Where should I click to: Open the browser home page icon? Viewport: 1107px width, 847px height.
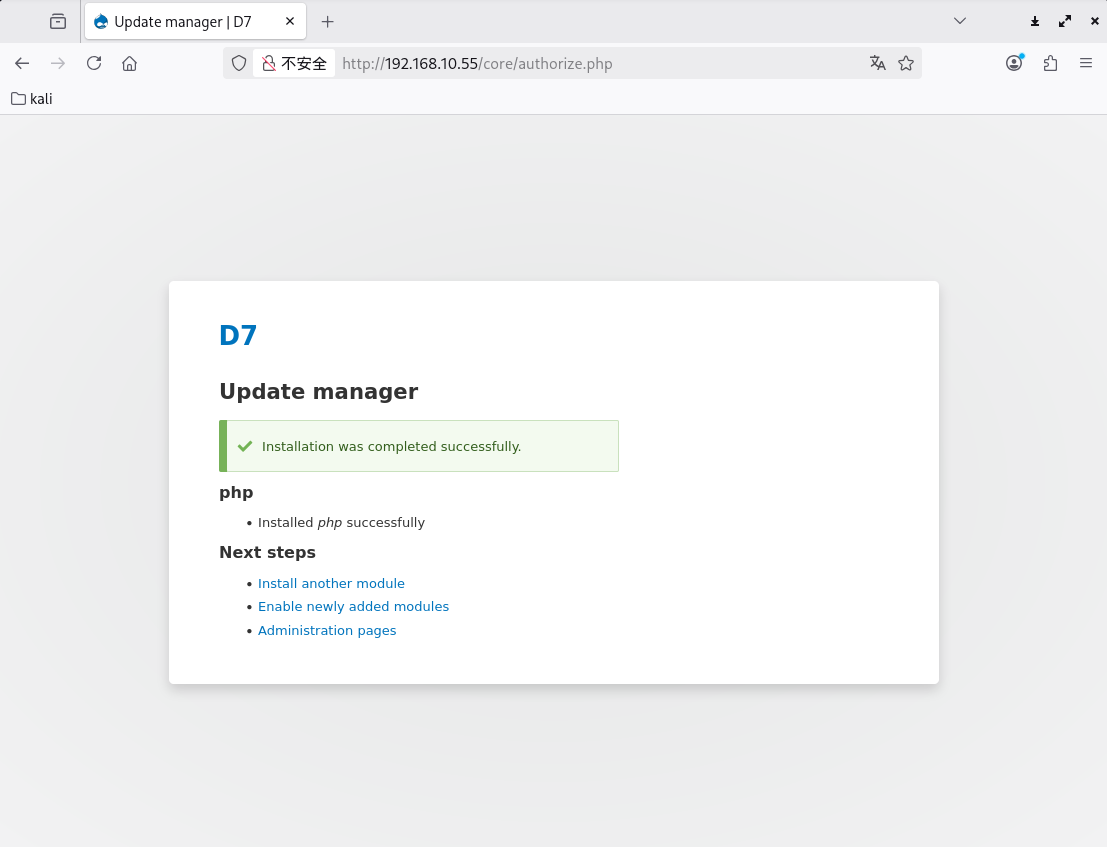pyautogui.click(x=129, y=63)
